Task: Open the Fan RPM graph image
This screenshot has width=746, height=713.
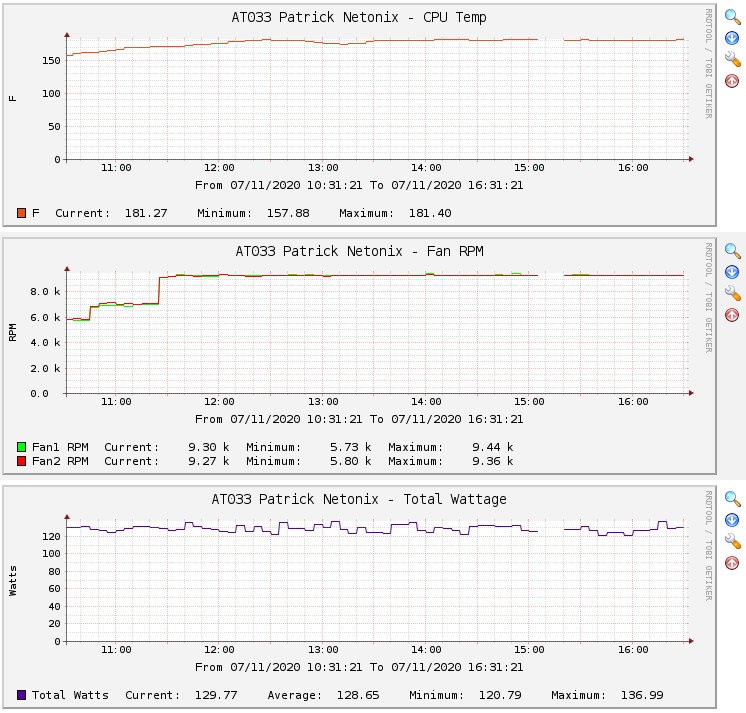Action: [x=376, y=330]
